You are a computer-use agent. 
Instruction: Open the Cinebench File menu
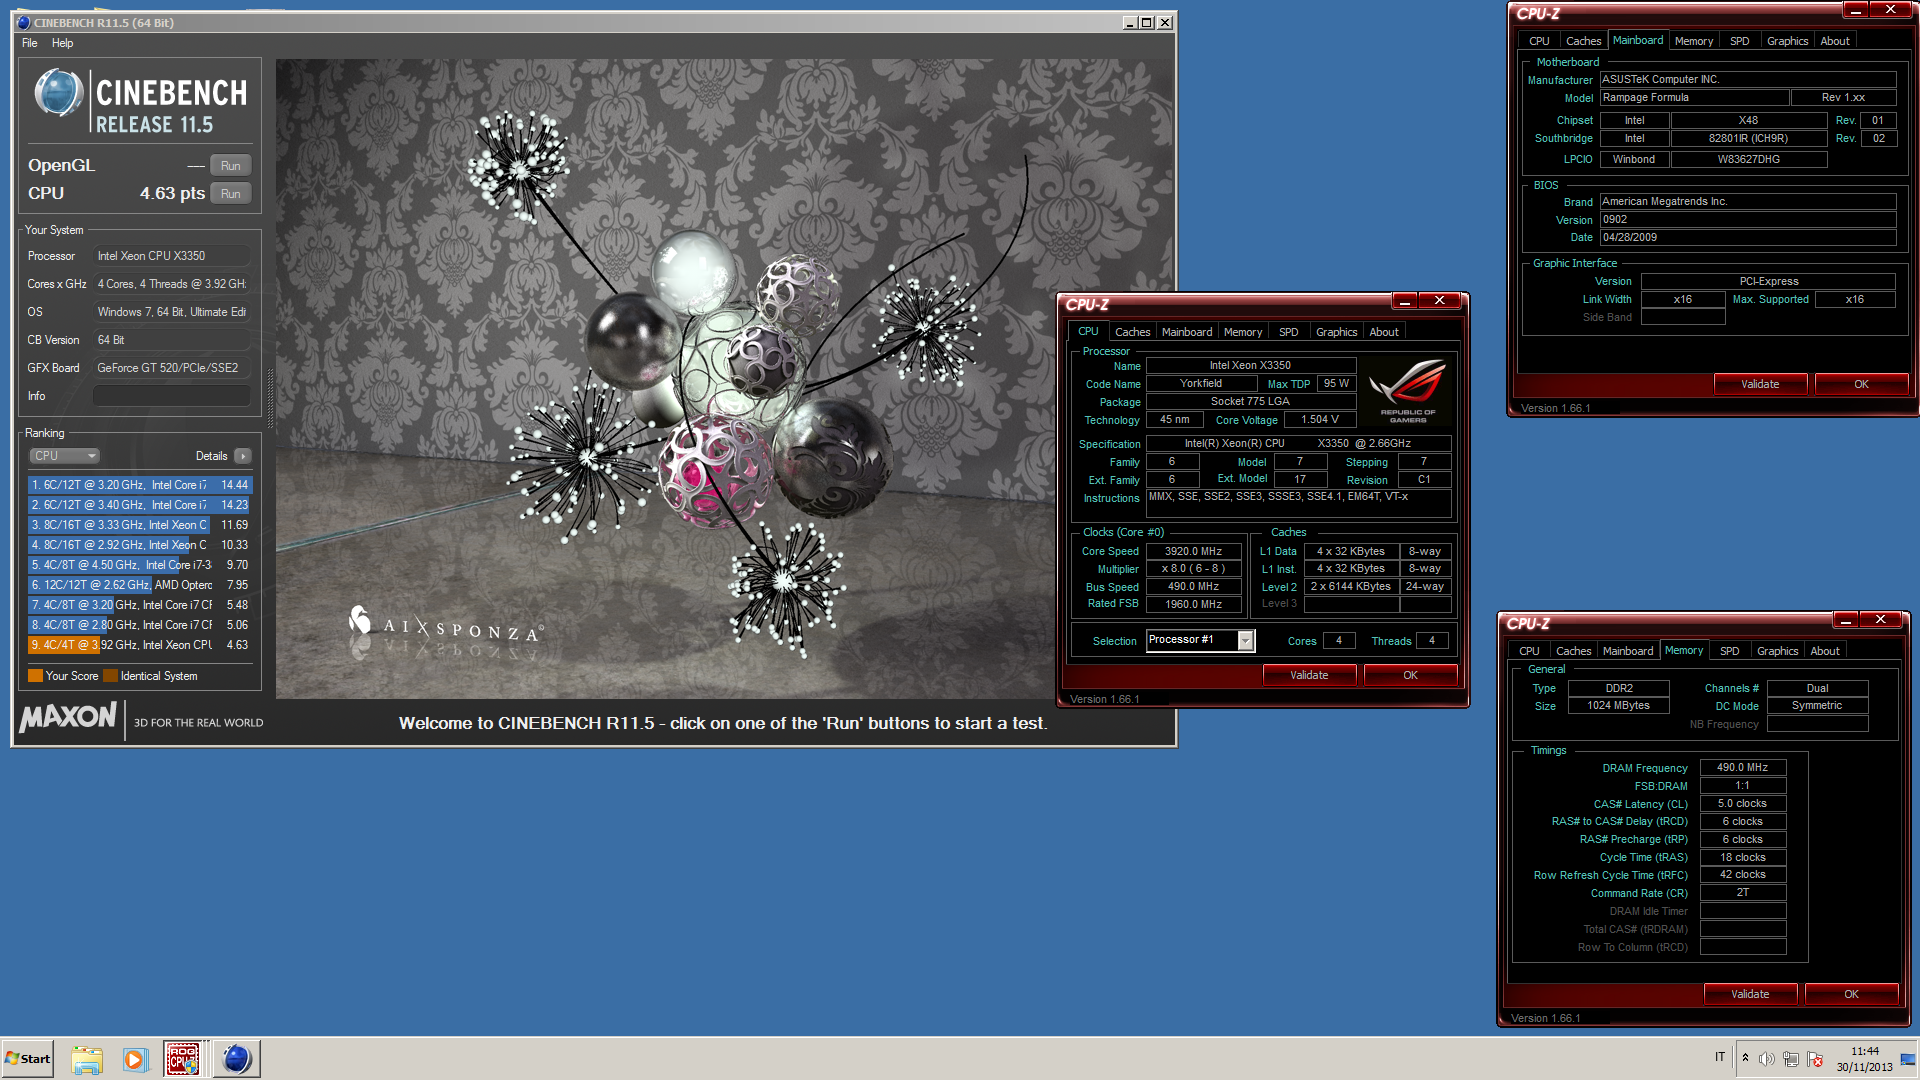pos(30,43)
